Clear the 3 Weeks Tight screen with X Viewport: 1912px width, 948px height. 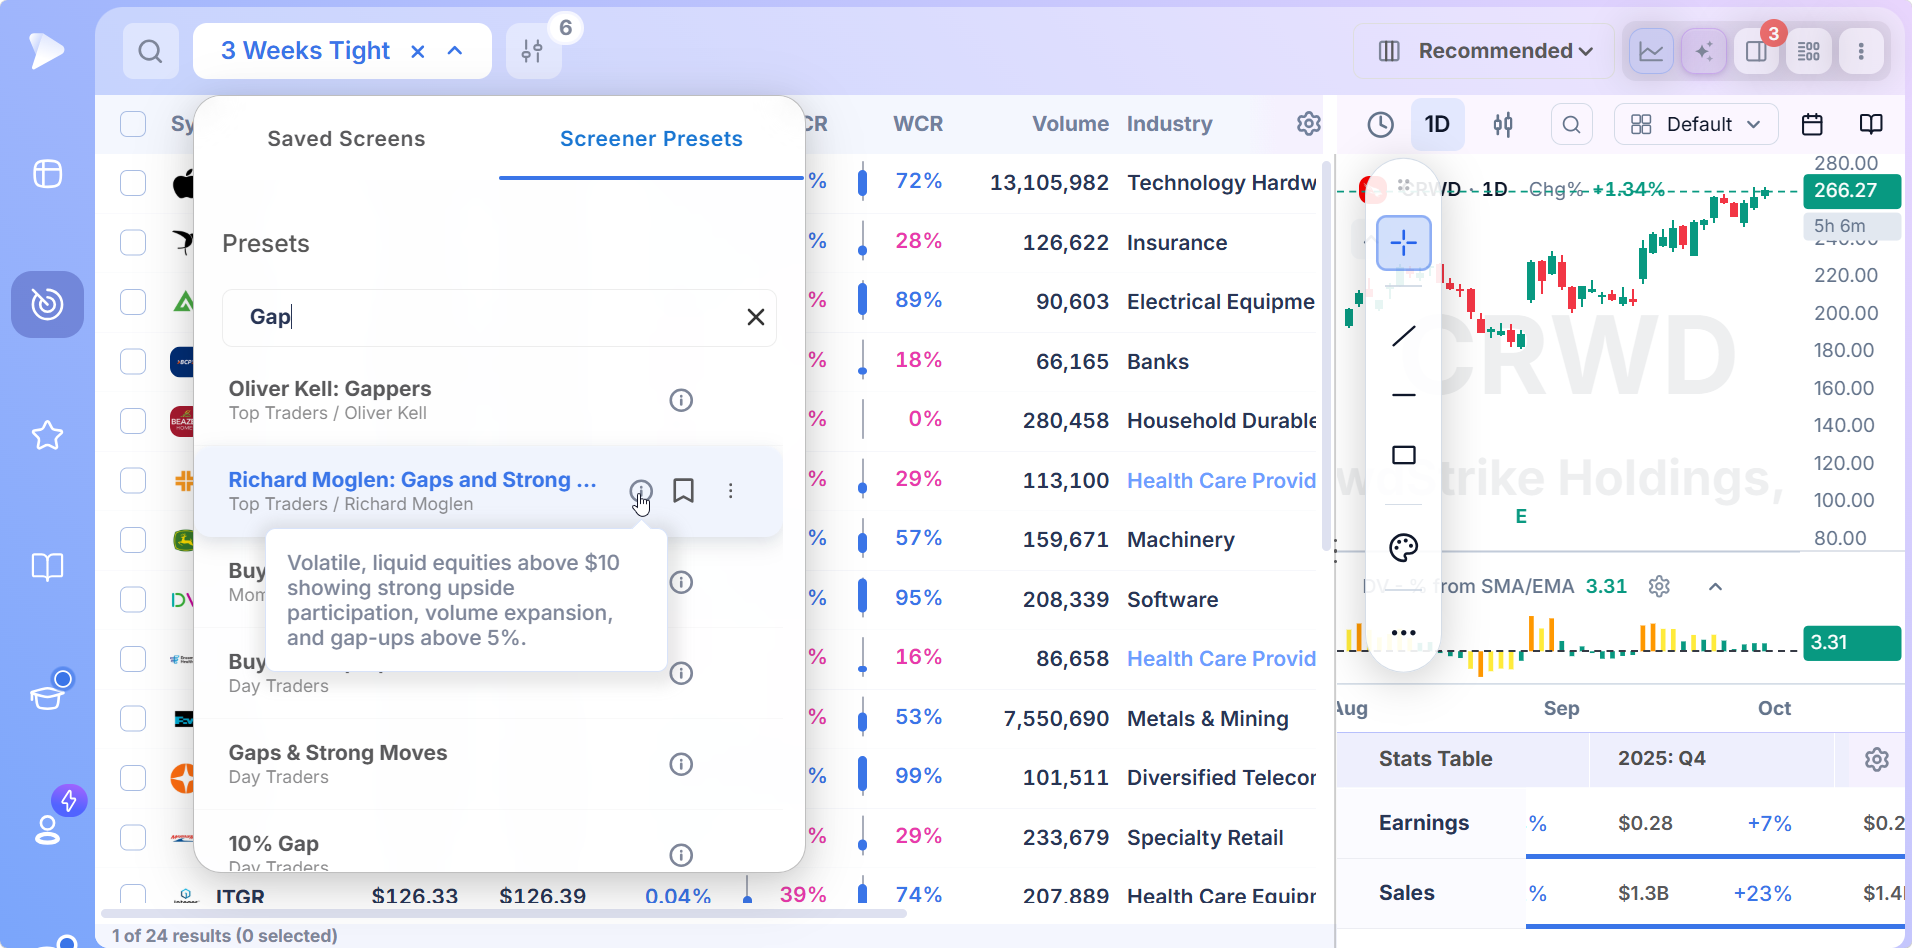click(418, 51)
